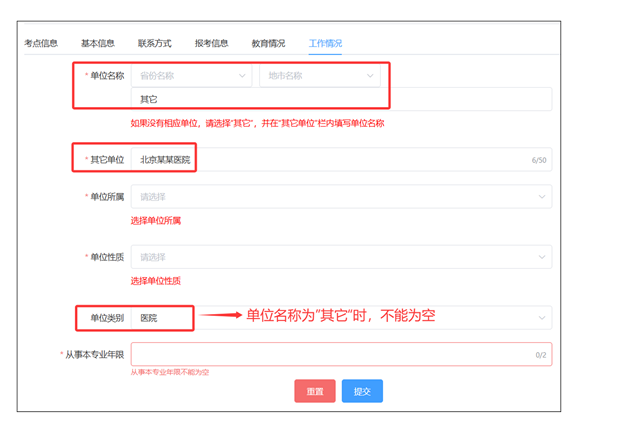Click the chevron arrow of 单位类别
The height and width of the screenshot is (422, 625).
coord(542,317)
